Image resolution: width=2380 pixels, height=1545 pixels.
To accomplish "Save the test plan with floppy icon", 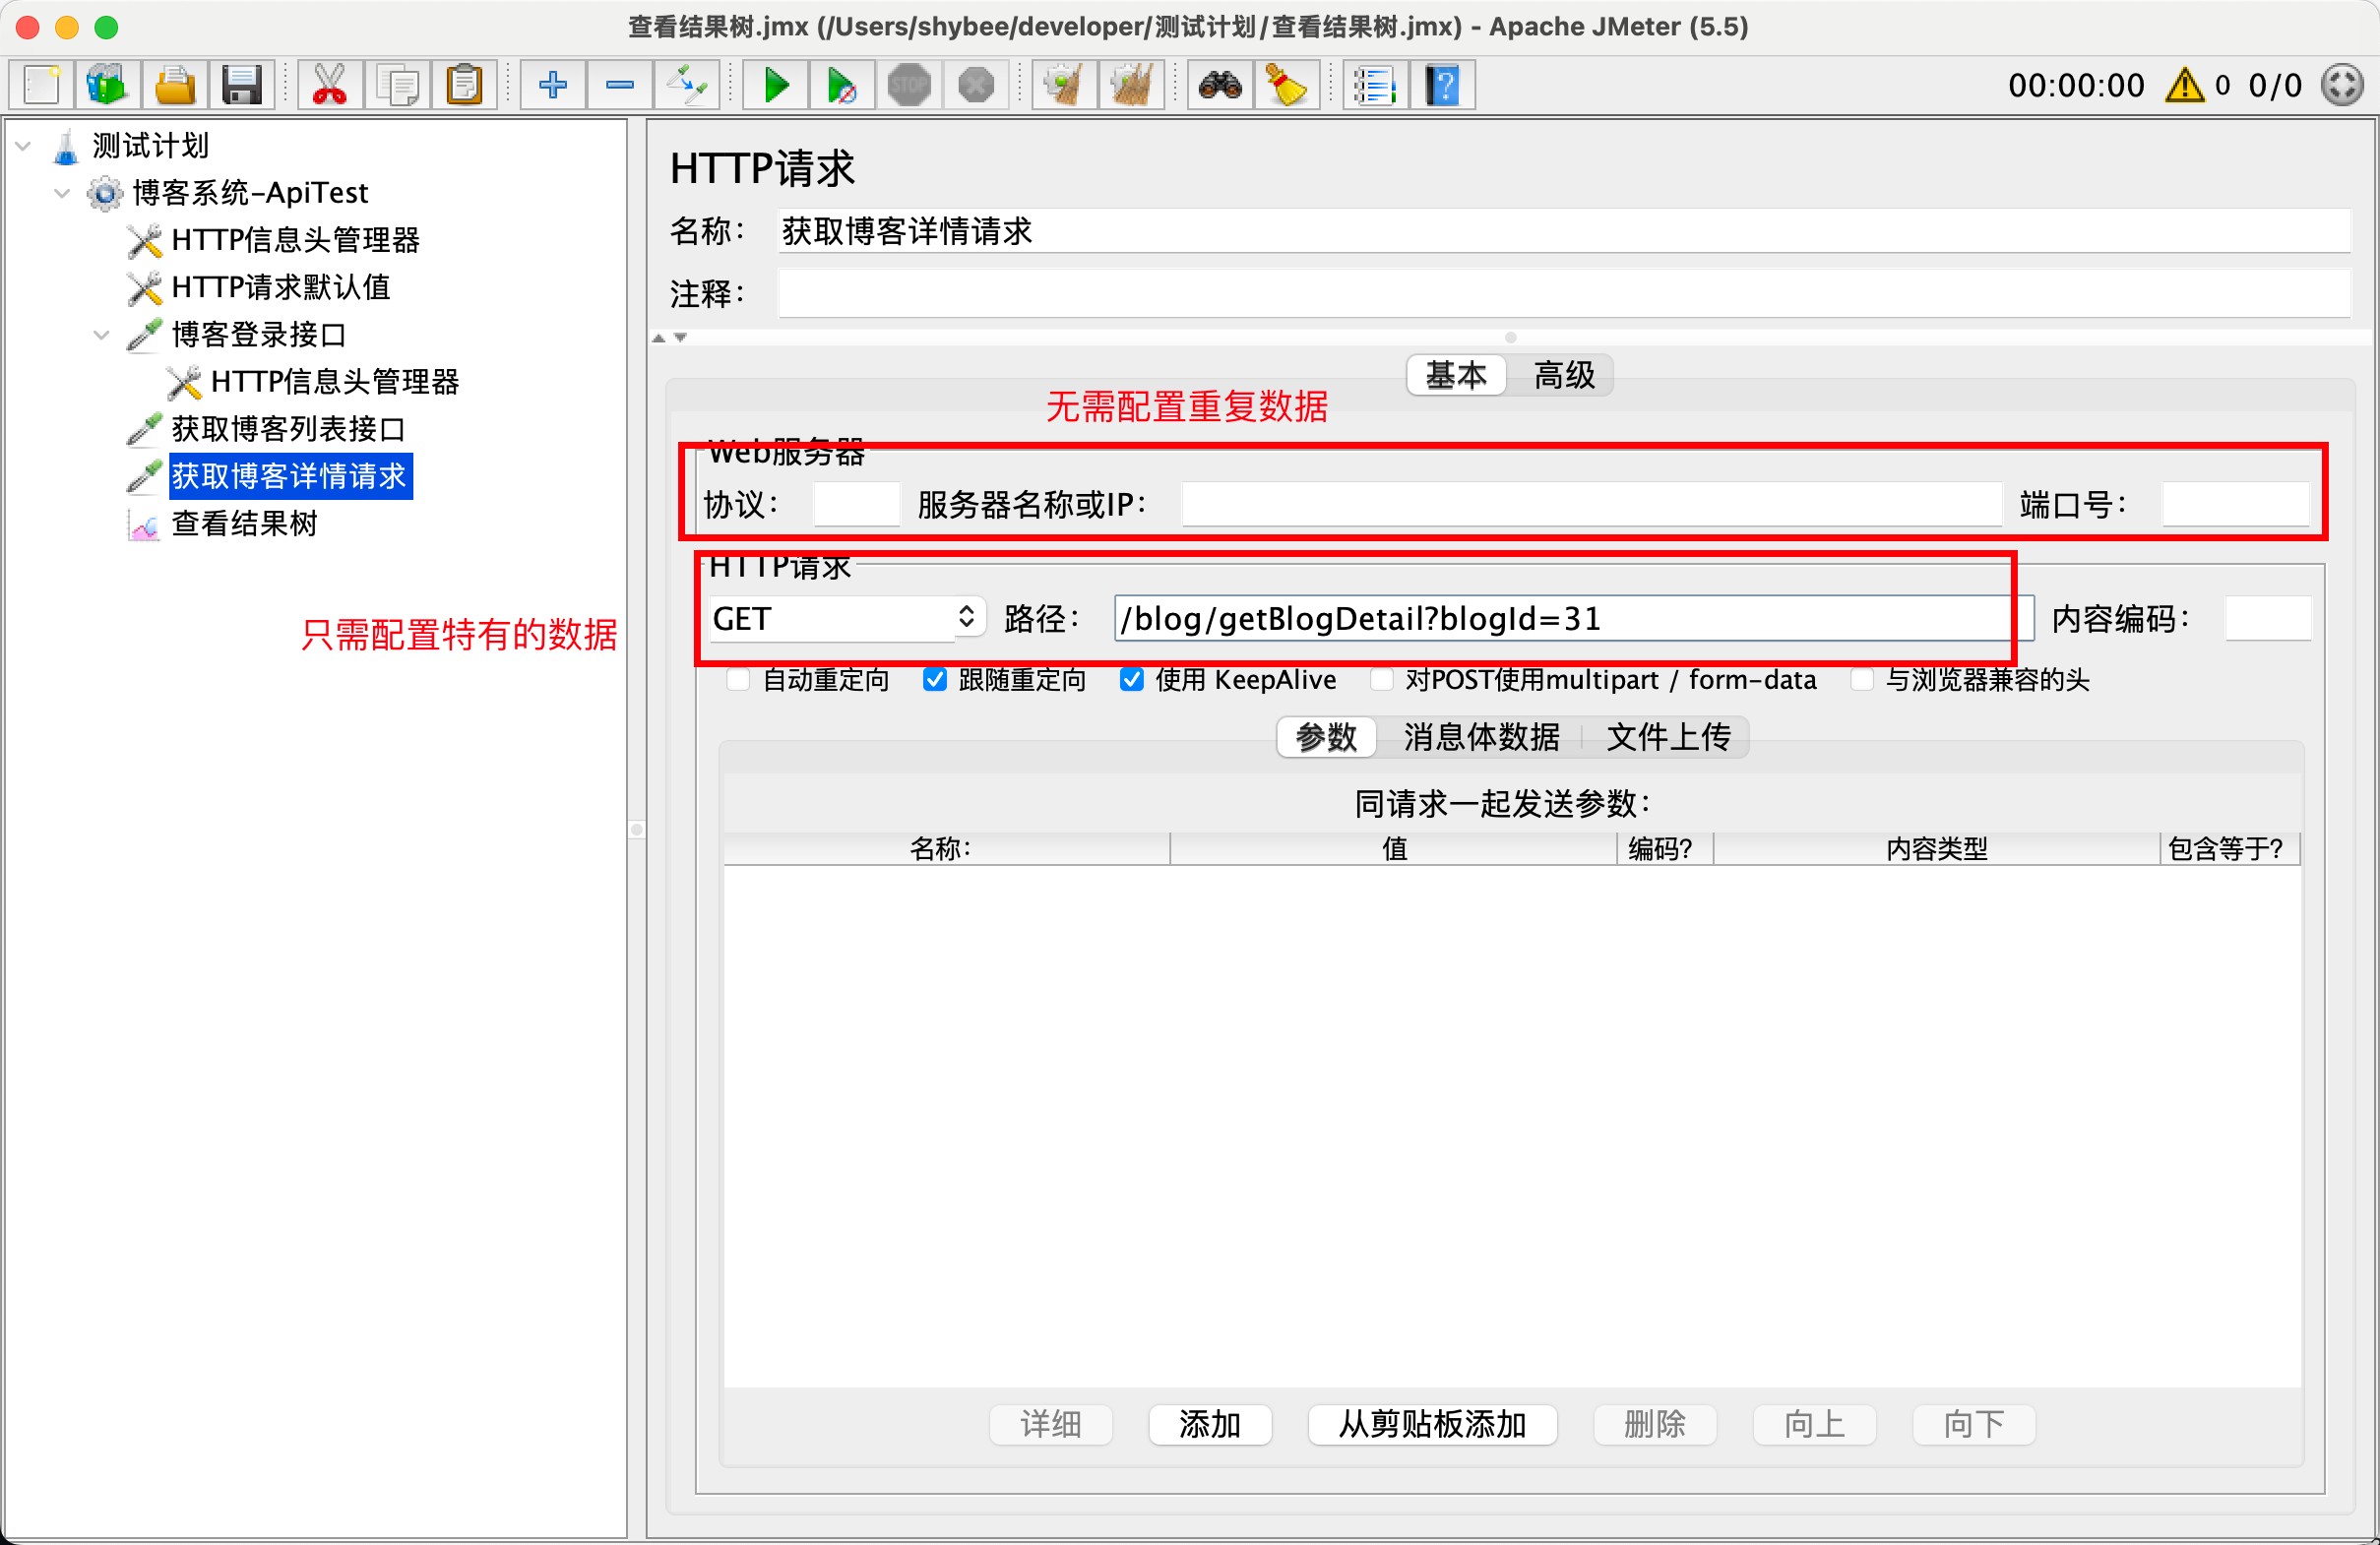I will pyautogui.click(x=241, y=85).
